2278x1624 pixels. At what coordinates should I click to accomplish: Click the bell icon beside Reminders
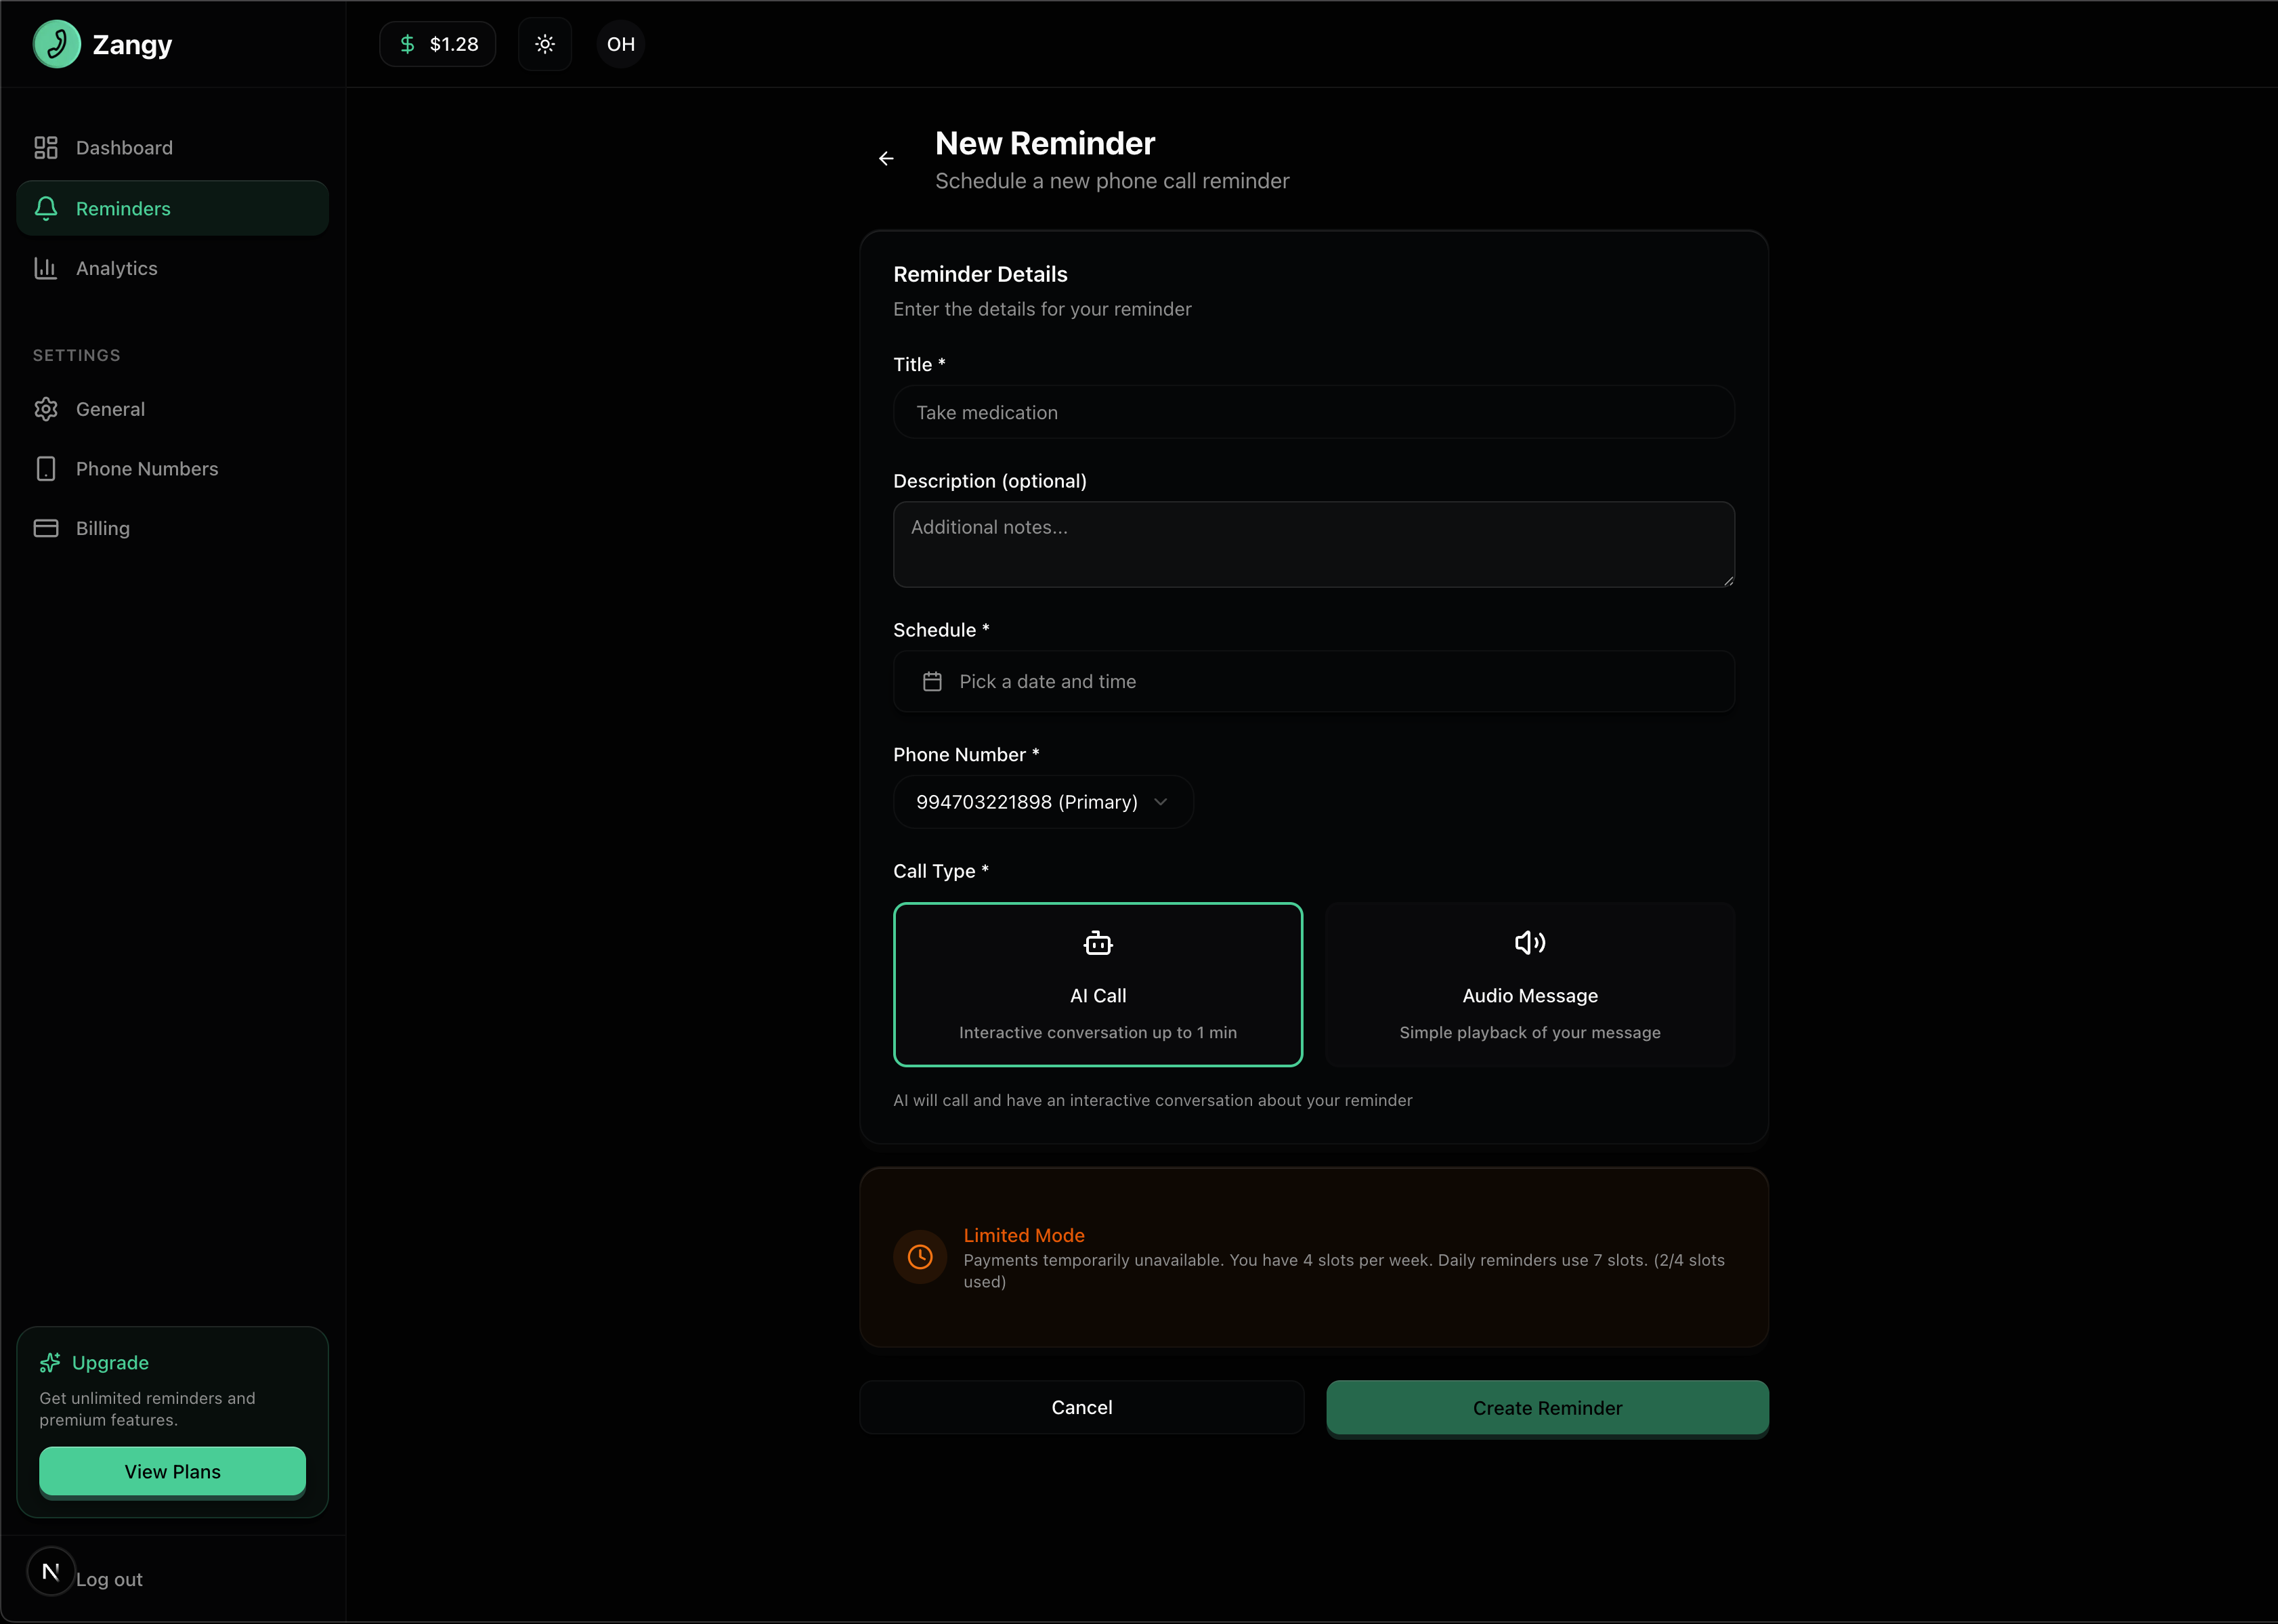point(46,208)
